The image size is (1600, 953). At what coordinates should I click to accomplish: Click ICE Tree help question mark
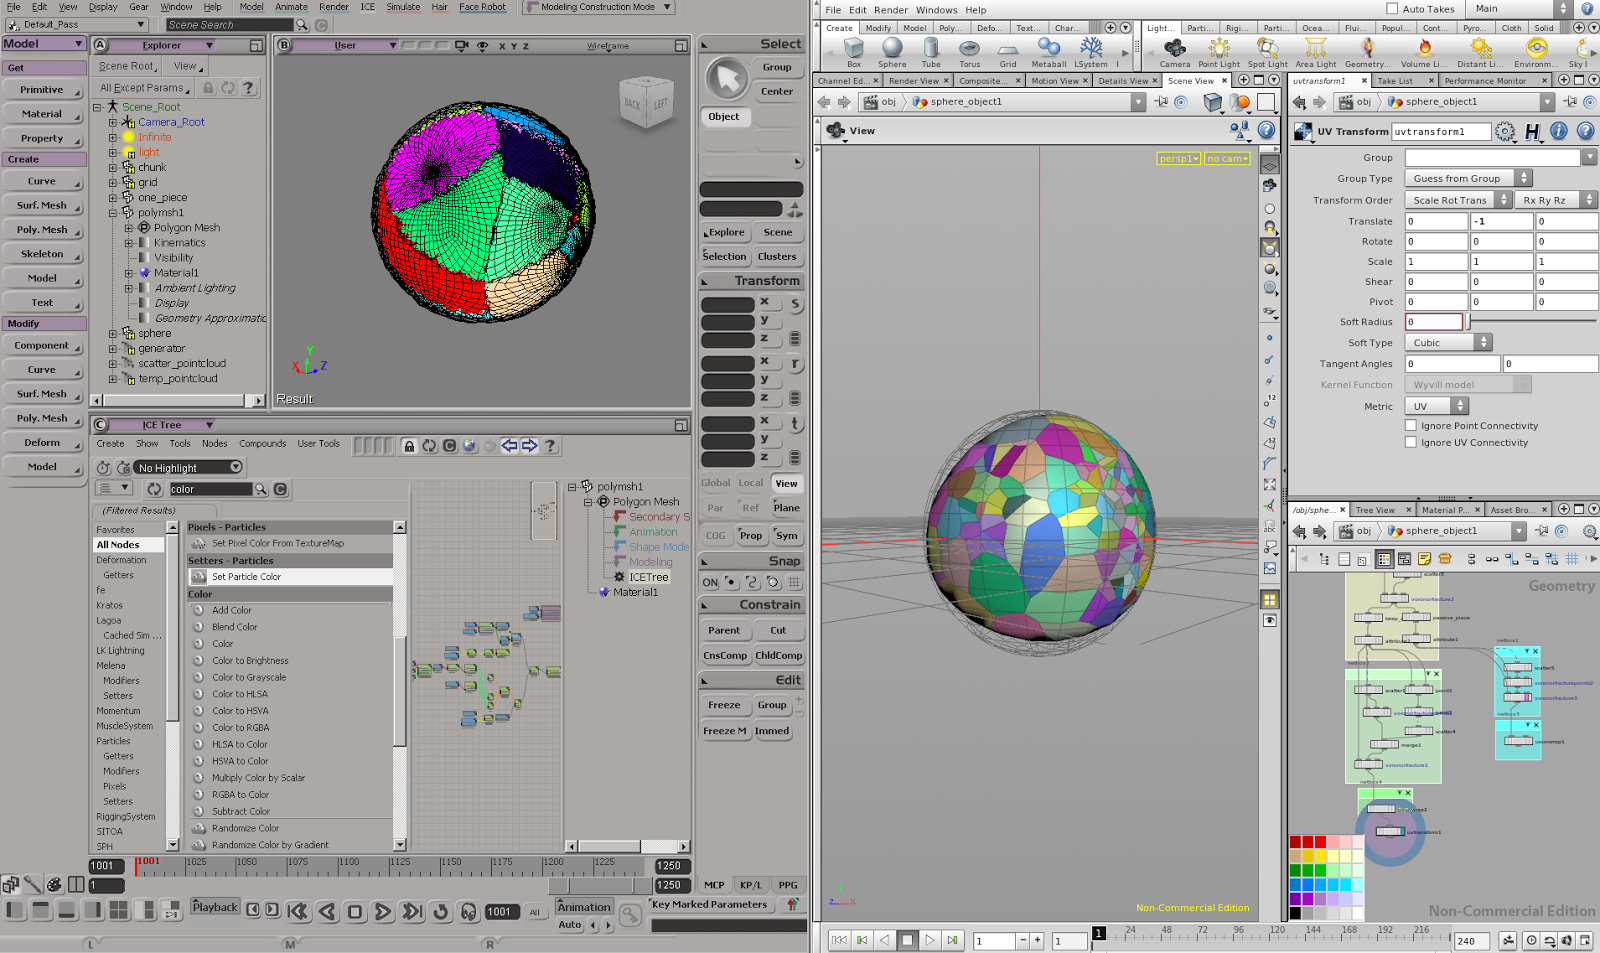(550, 446)
